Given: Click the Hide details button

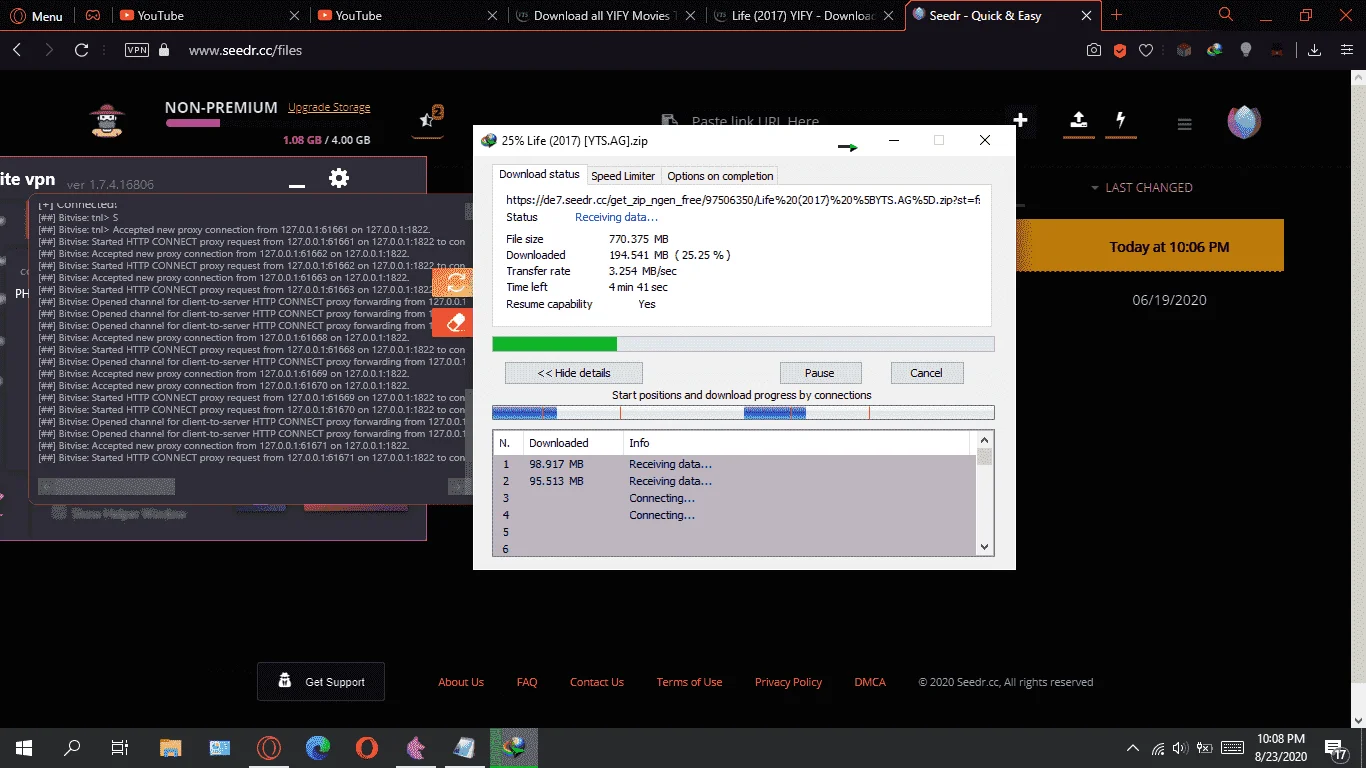Looking at the screenshot, I should pos(574,373).
